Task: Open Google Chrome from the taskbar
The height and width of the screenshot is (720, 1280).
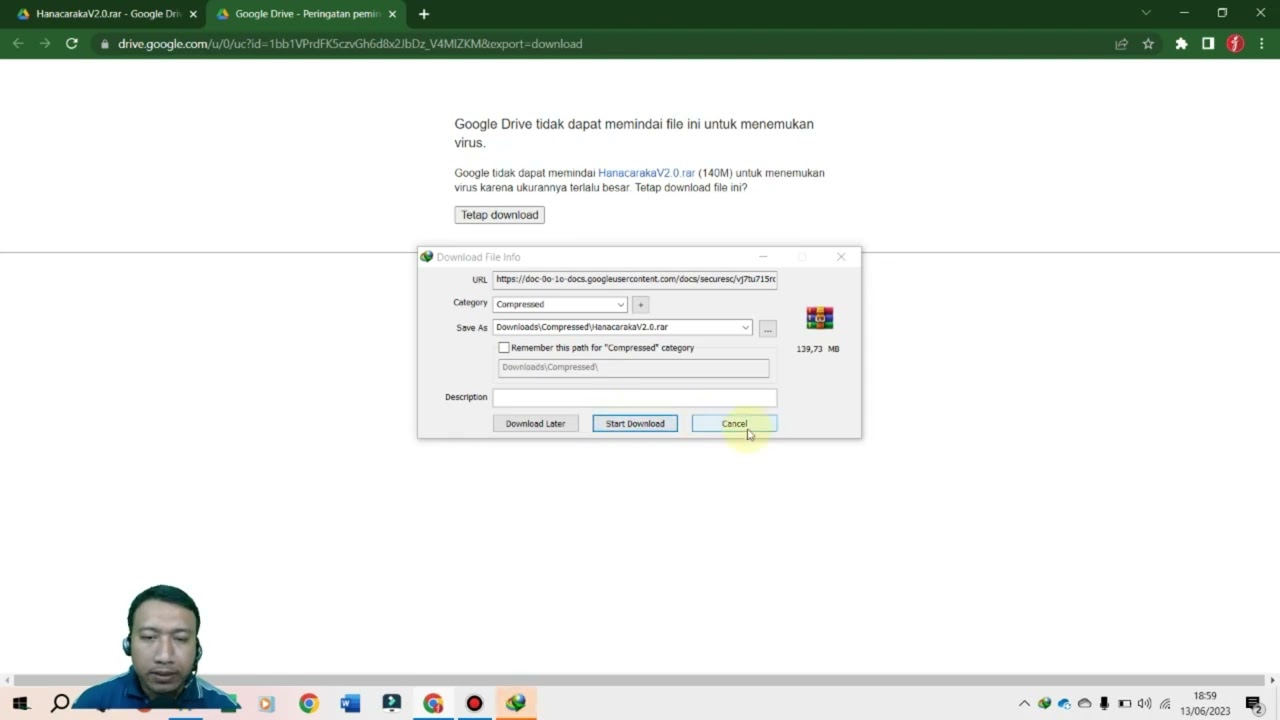Action: (x=308, y=704)
